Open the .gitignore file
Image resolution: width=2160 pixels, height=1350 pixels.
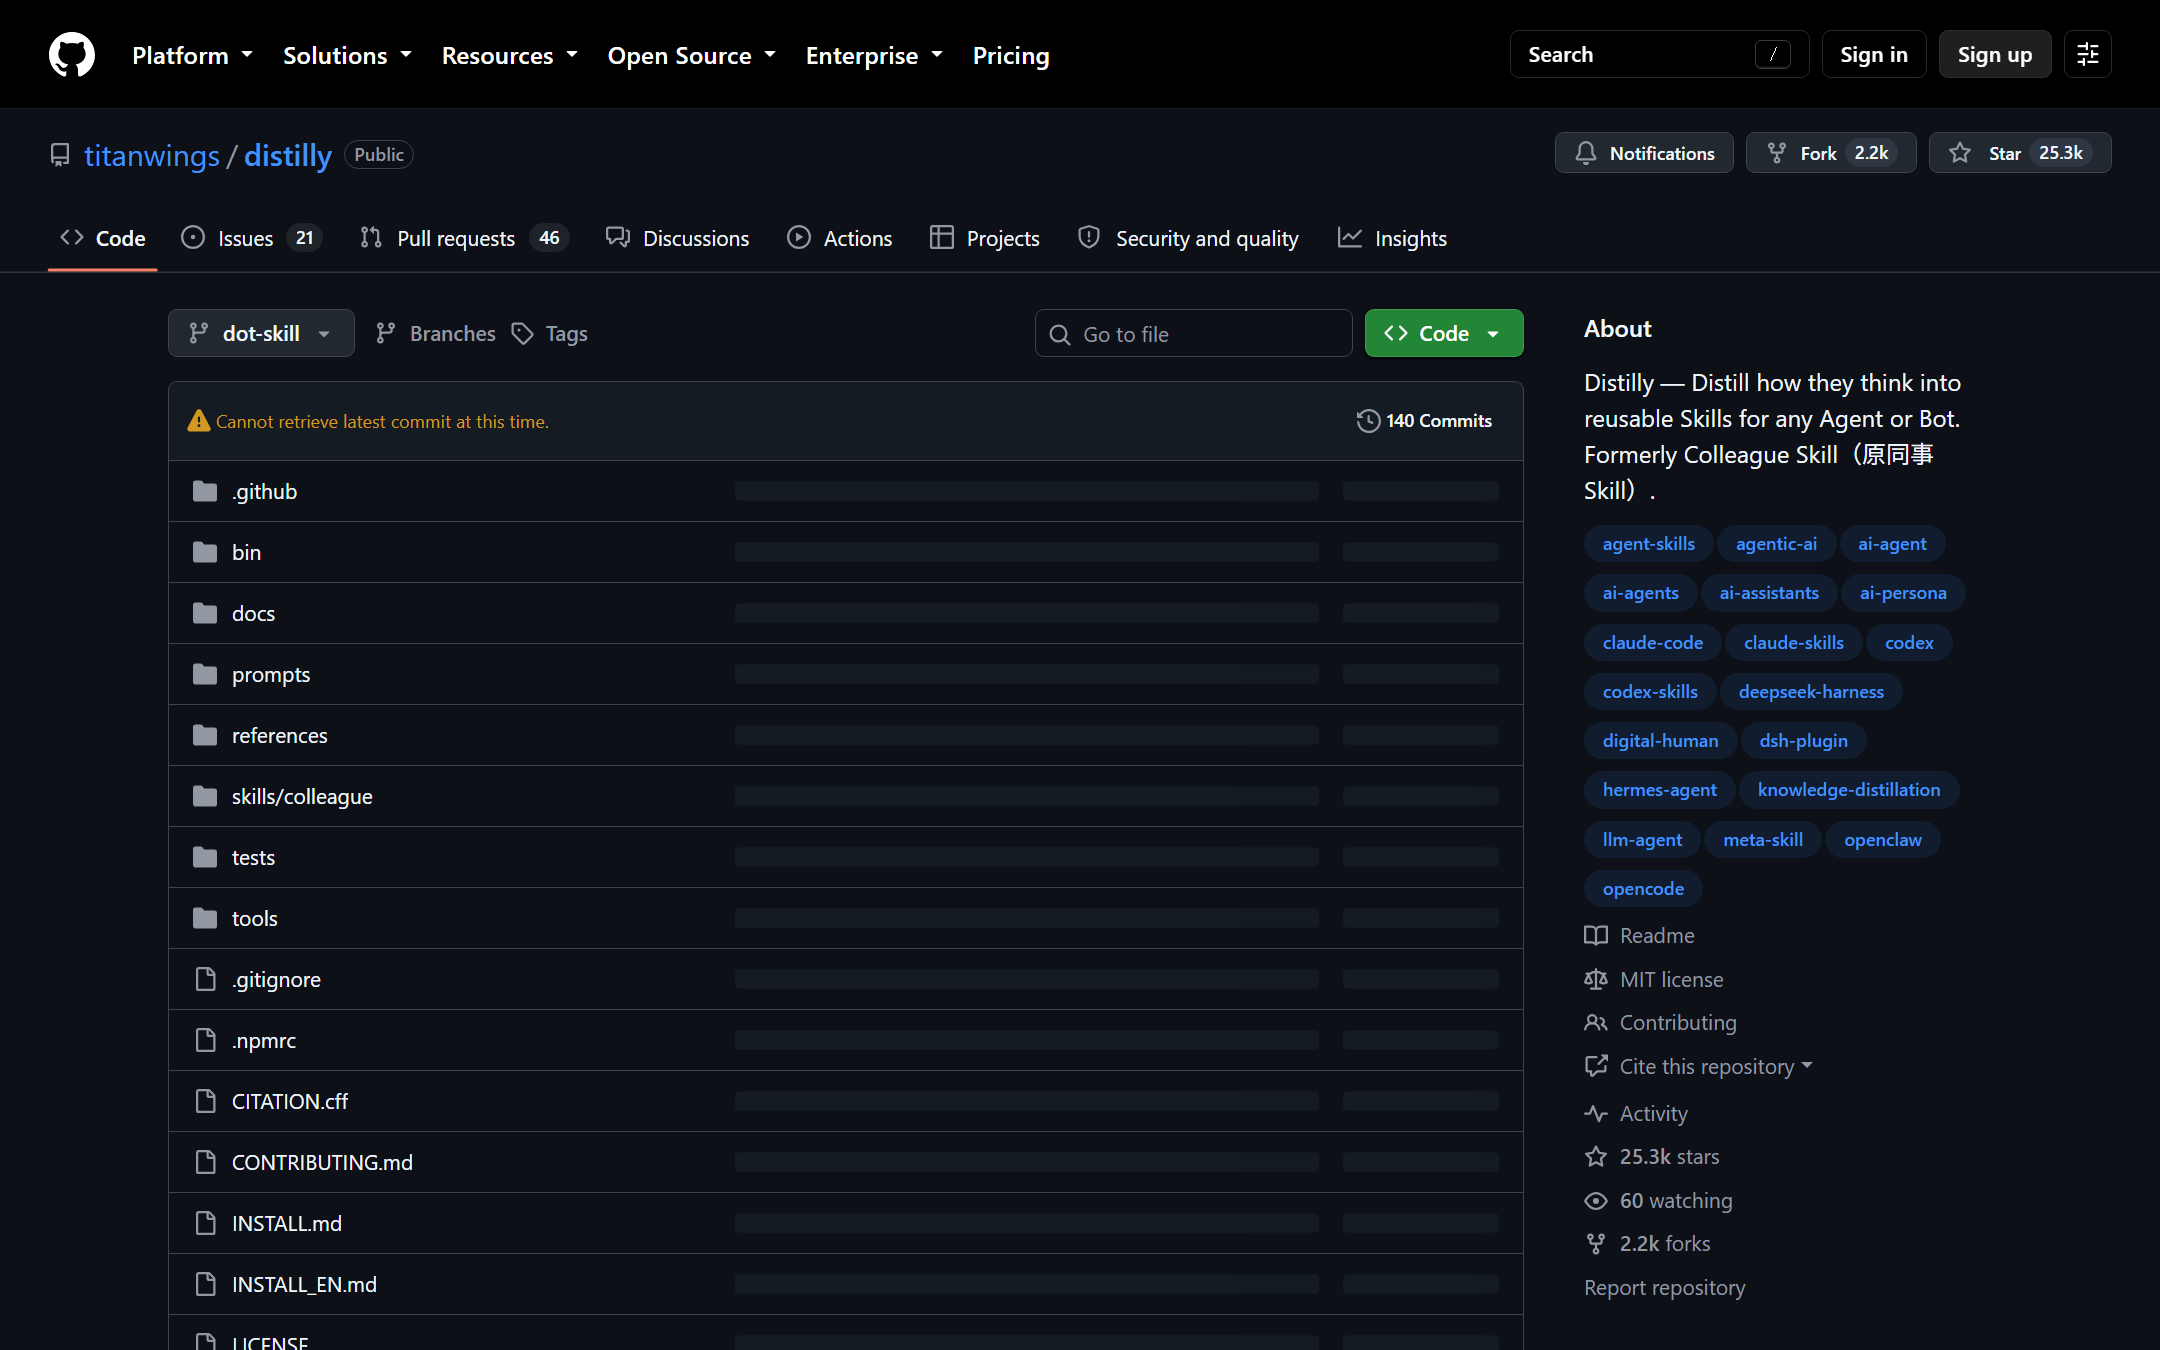coord(276,979)
